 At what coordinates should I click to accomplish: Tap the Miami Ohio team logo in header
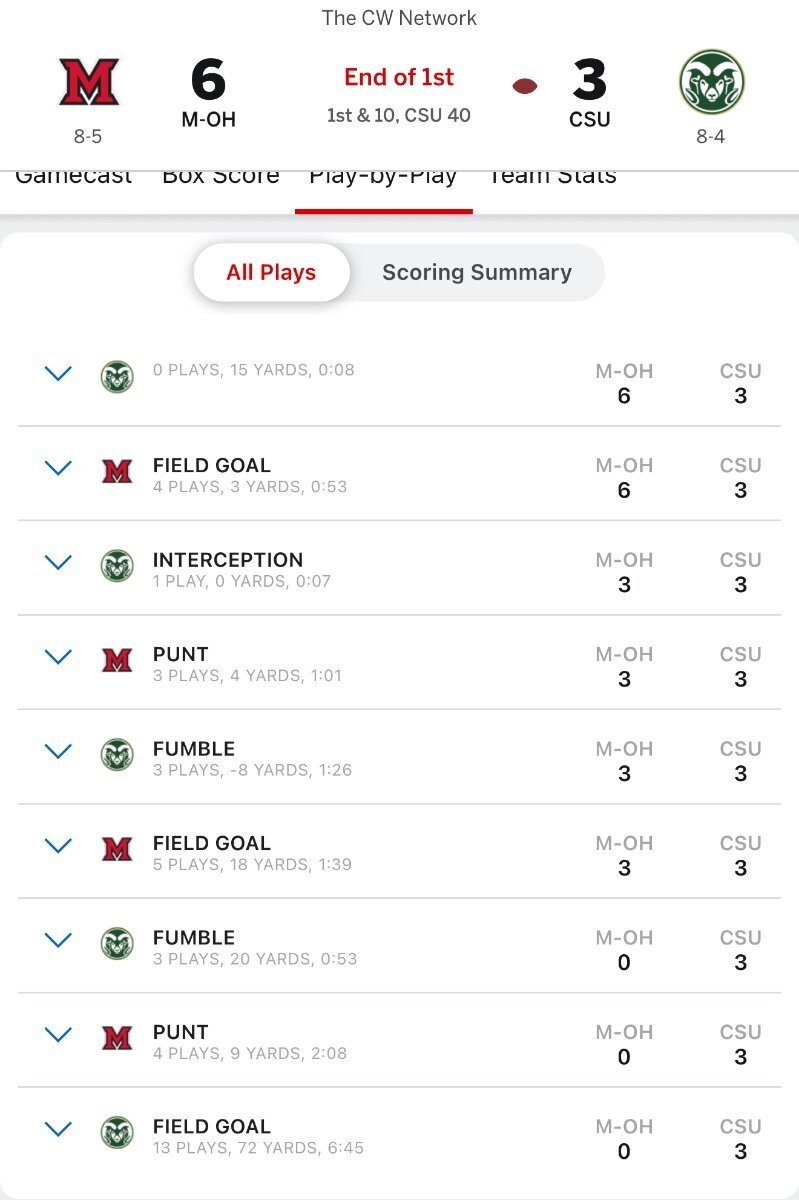[89, 82]
